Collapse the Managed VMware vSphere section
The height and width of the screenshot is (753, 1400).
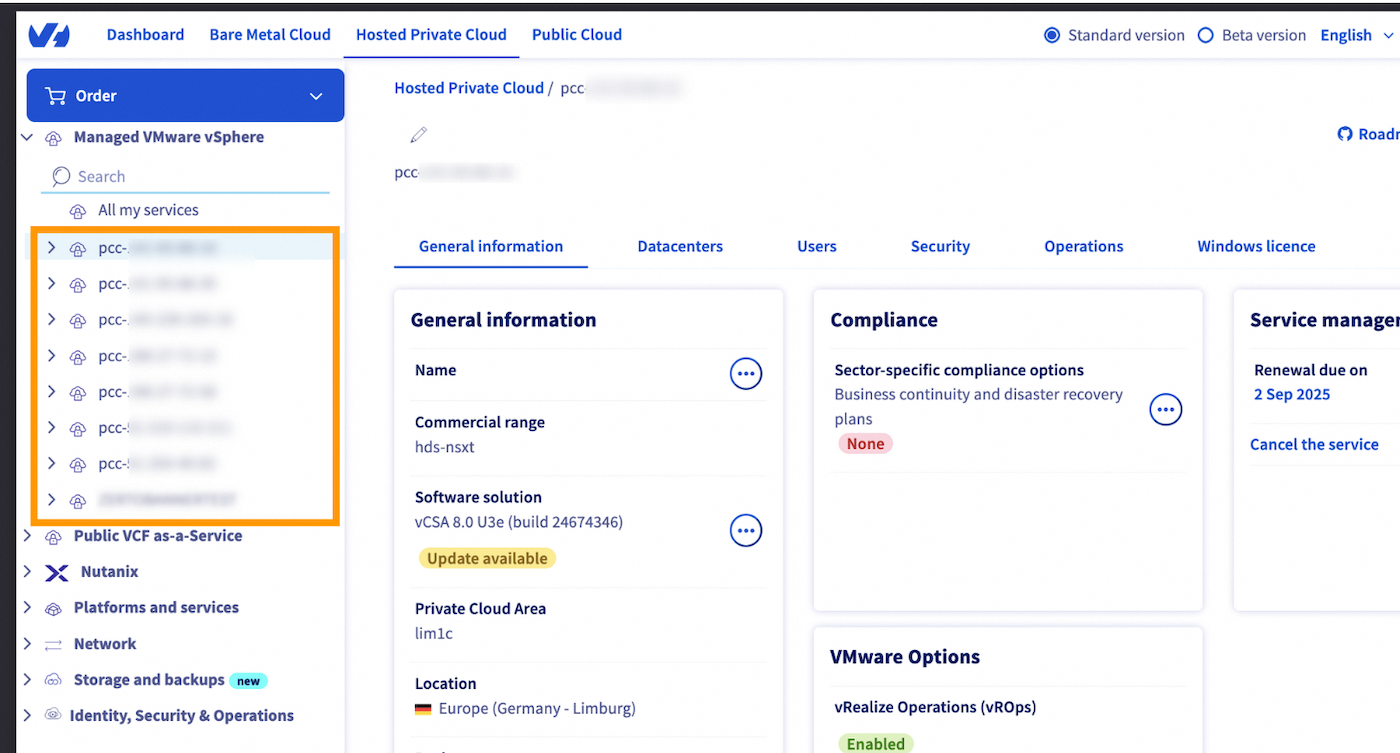point(26,137)
